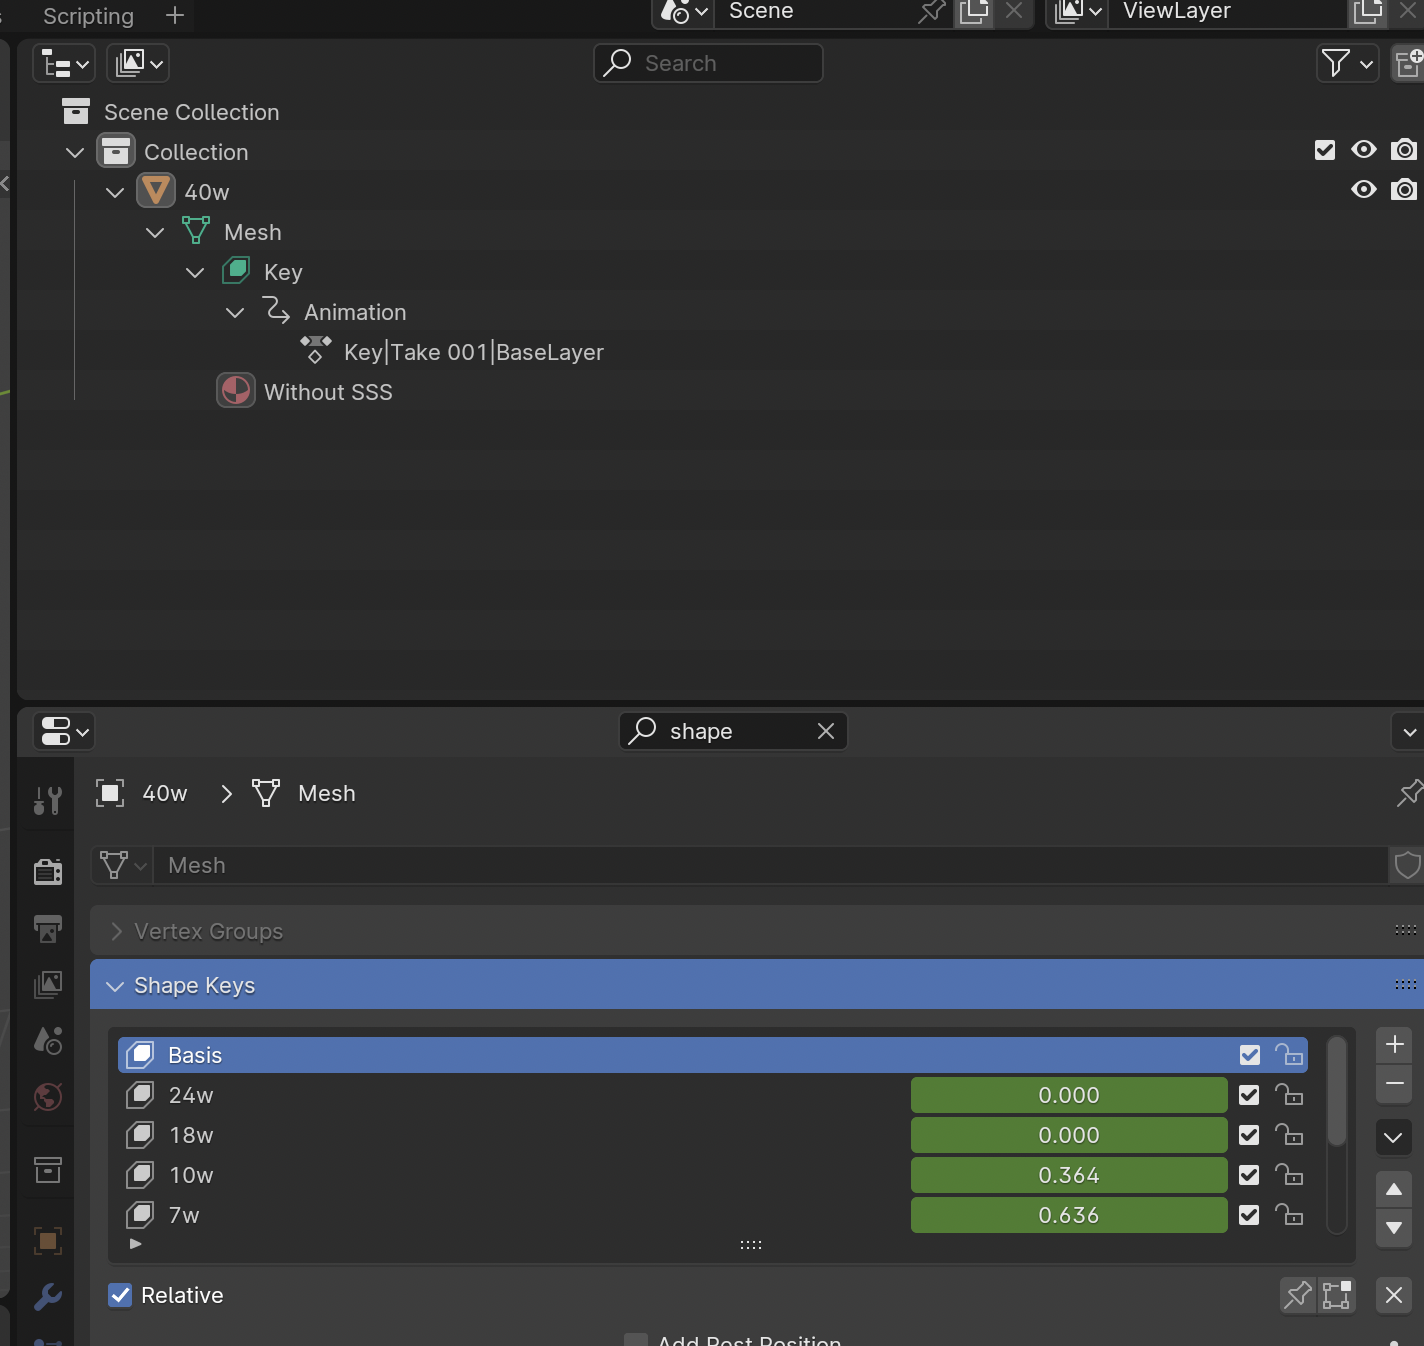Select the Without SSS material
The width and height of the screenshot is (1424, 1346).
[327, 392]
